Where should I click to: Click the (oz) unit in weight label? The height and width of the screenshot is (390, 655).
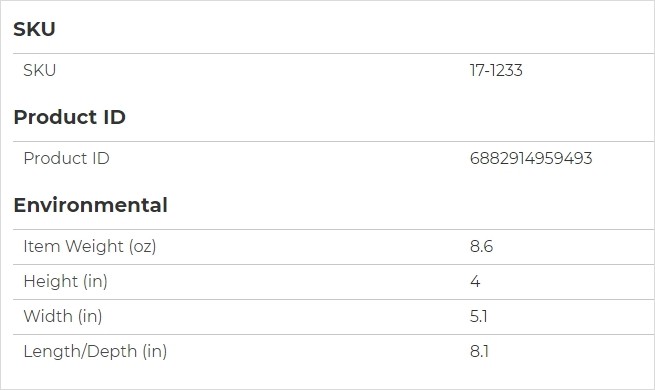142,246
